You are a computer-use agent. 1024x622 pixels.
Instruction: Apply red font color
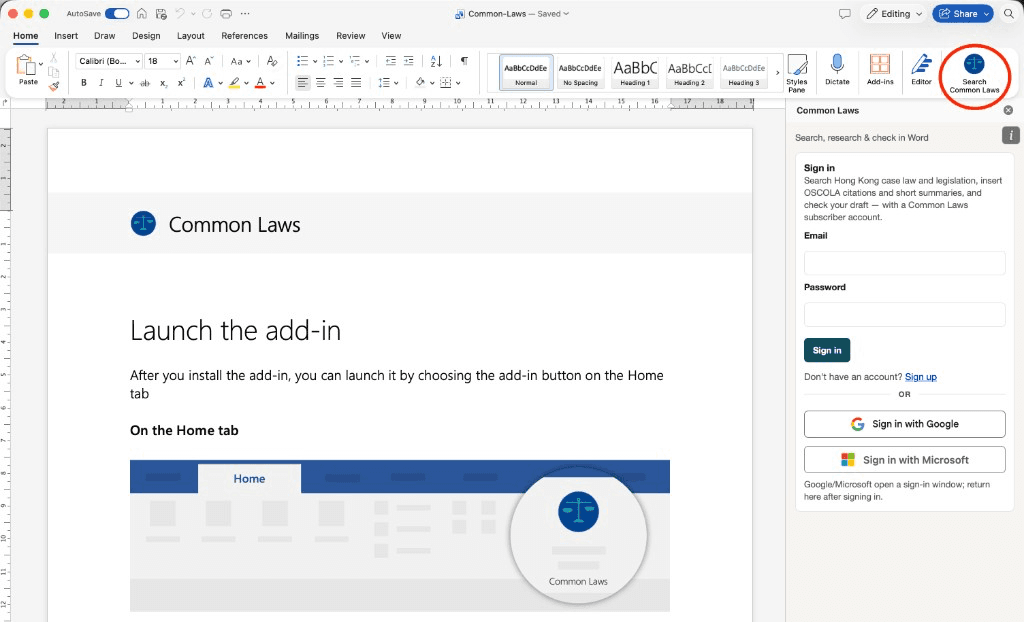click(x=260, y=83)
